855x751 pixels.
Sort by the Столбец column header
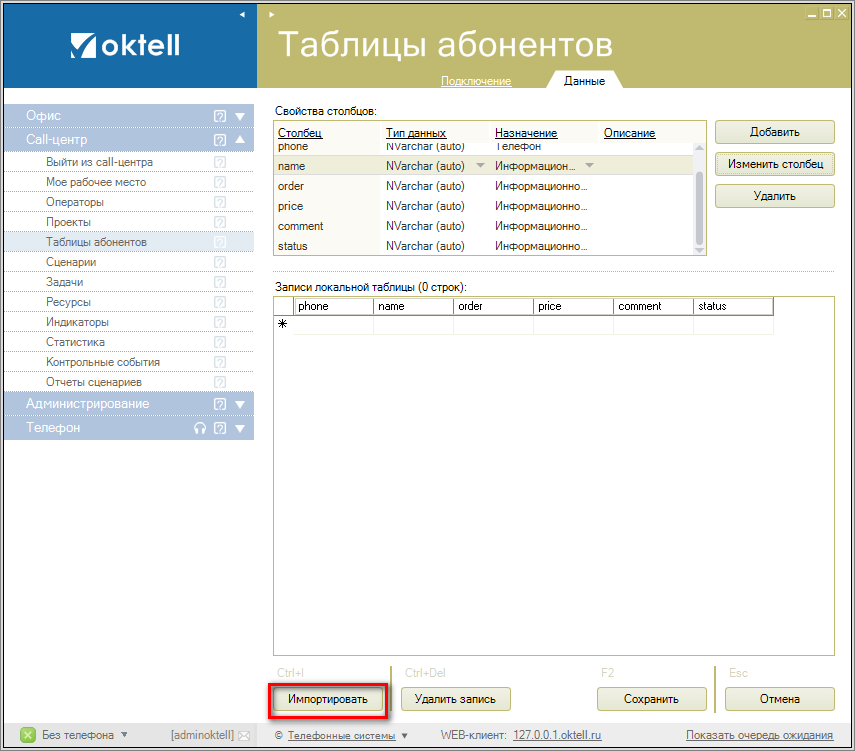point(300,133)
